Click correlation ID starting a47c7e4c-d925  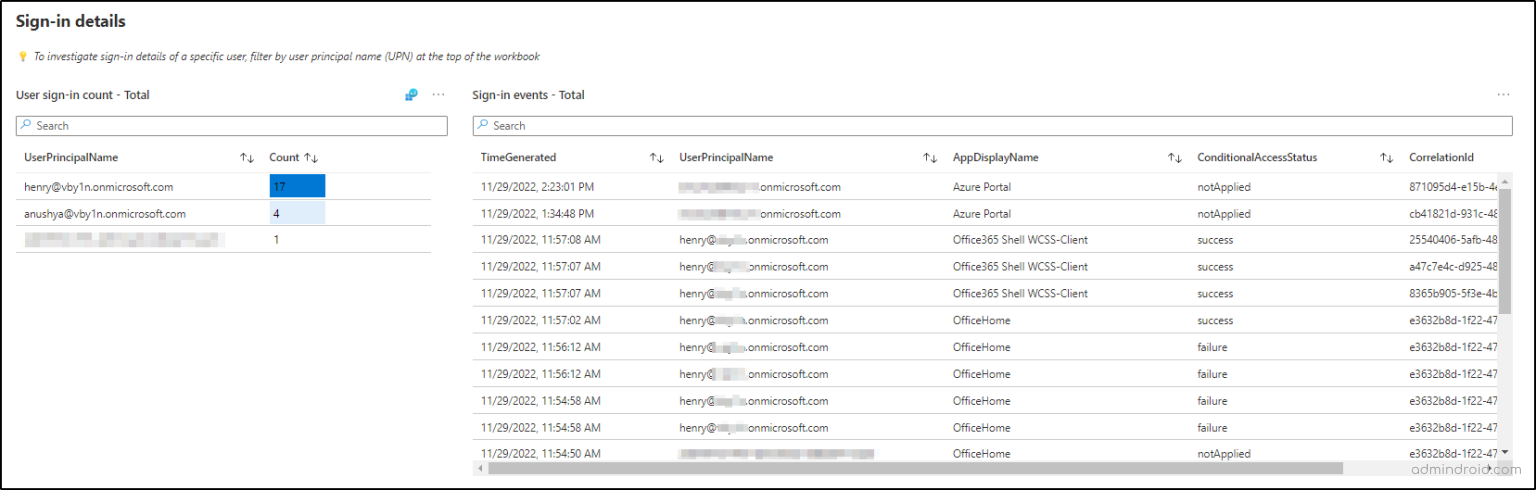[1453, 267]
